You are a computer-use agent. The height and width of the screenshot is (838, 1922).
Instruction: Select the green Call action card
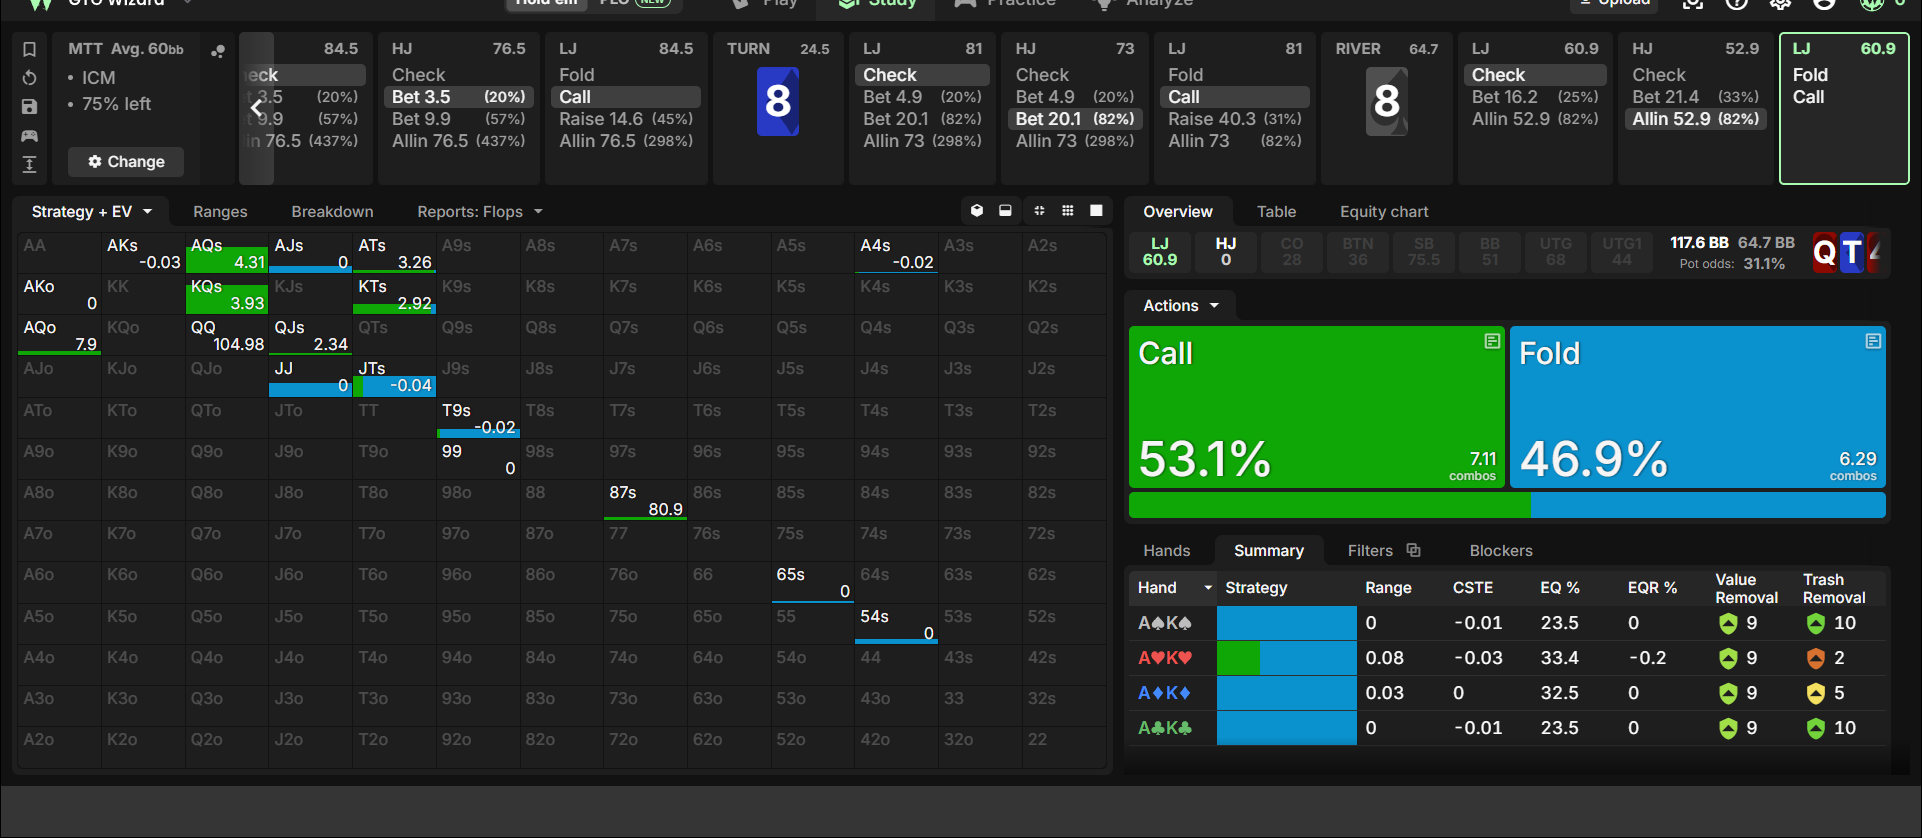point(1317,407)
